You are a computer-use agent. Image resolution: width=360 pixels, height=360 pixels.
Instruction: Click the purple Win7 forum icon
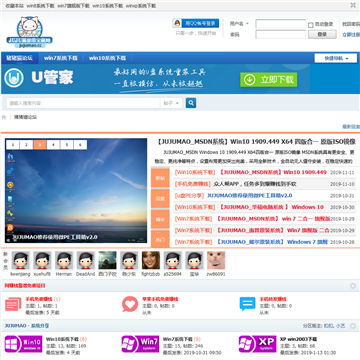140,344
